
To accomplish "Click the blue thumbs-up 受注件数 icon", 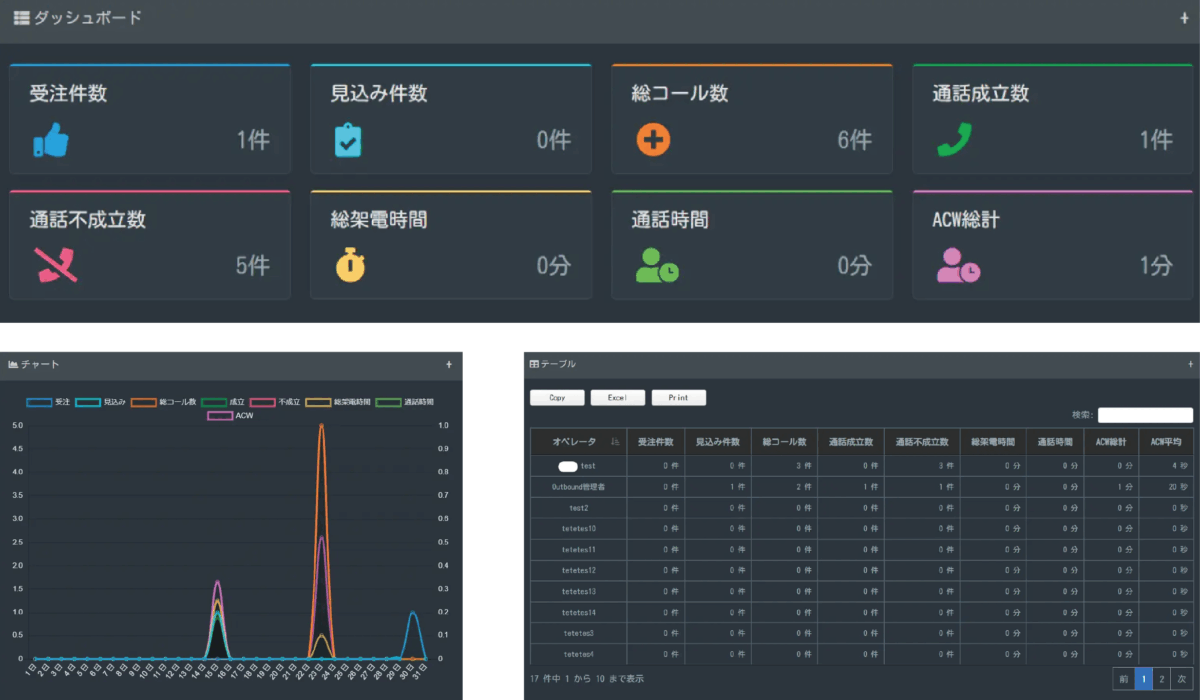I will click(51, 141).
